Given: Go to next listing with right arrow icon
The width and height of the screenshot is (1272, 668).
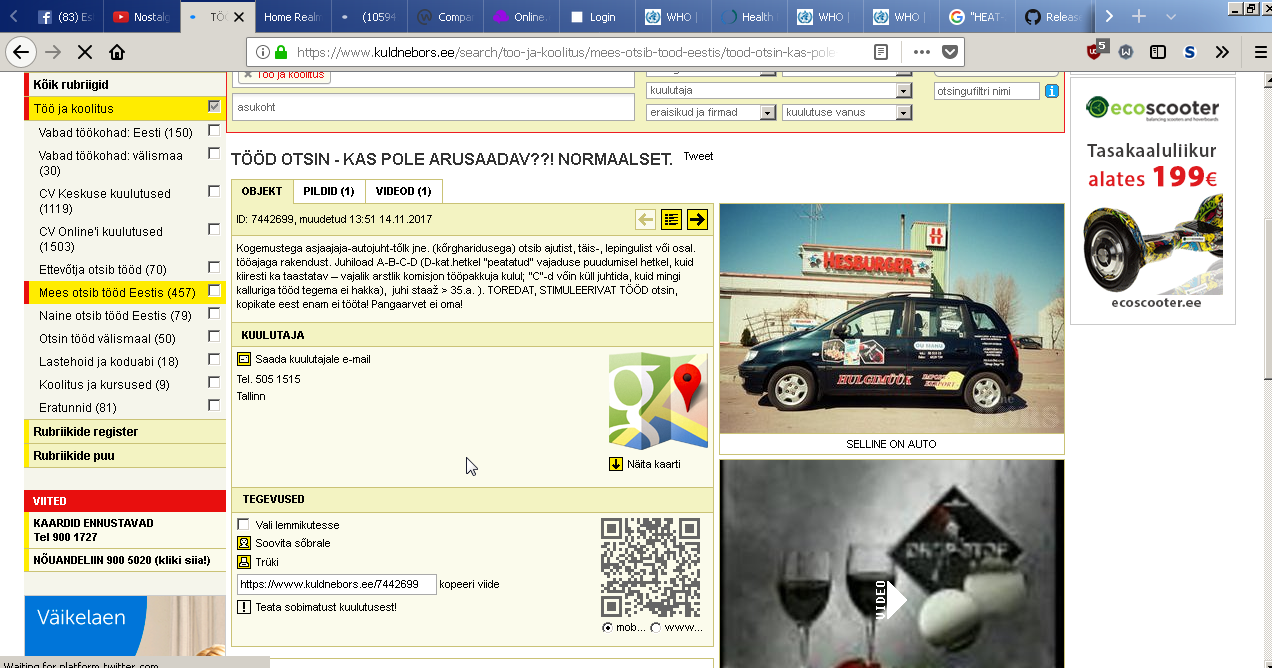Looking at the screenshot, I should coord(697,220).
